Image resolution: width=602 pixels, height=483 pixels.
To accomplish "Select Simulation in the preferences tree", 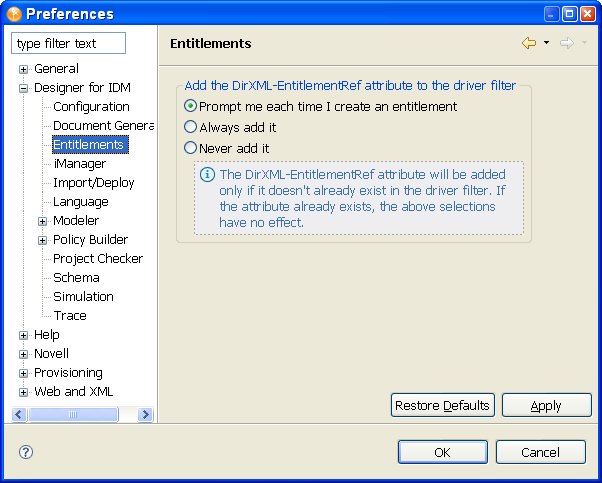I will point(83,297).
